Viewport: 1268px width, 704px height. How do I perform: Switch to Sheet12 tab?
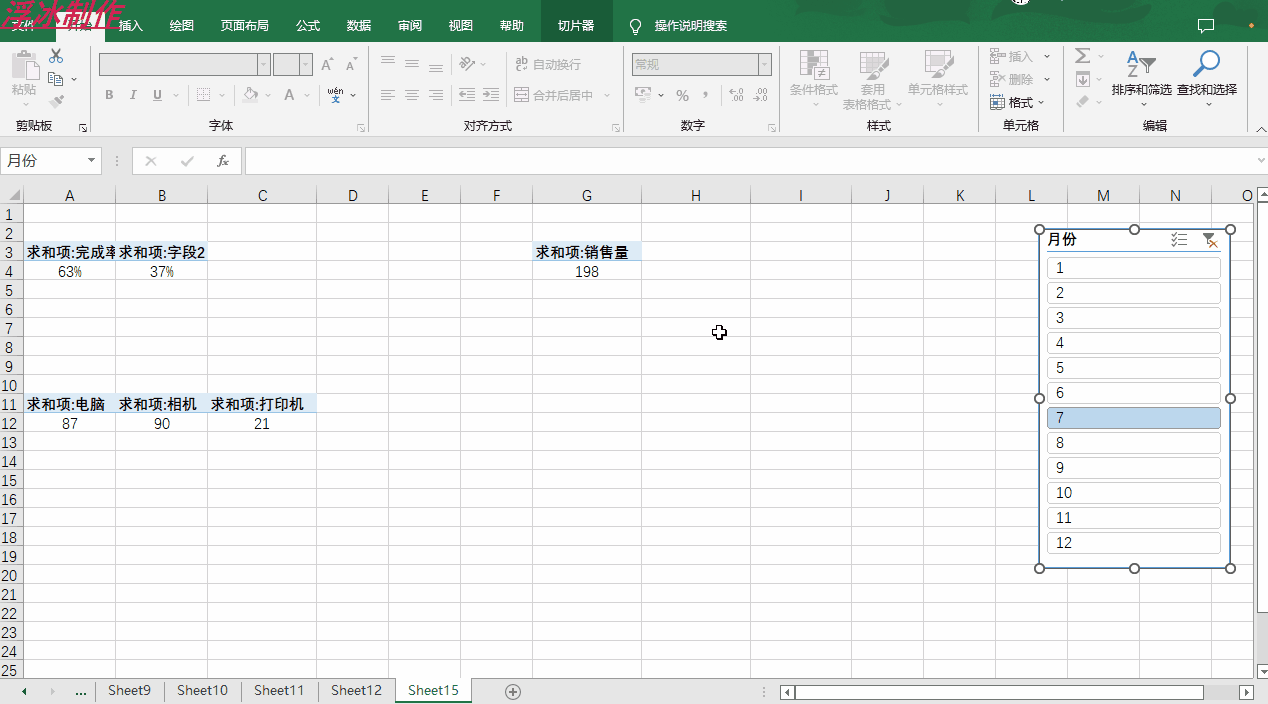(356, 690)
